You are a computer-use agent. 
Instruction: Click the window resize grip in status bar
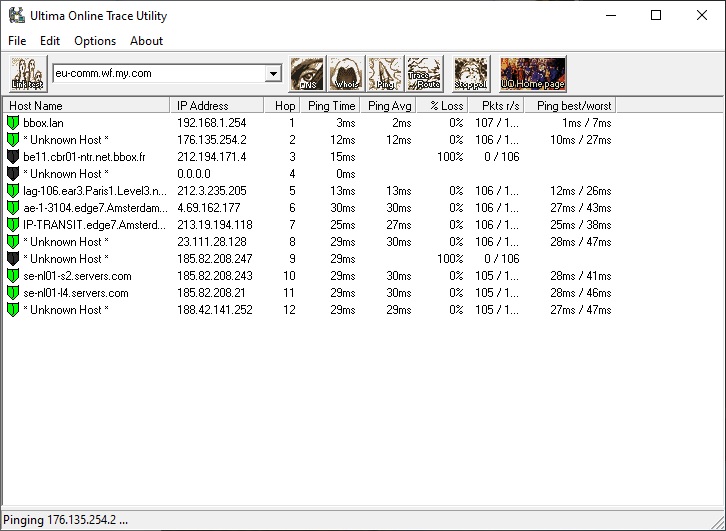pyautogui.click(x=719, y=524)
